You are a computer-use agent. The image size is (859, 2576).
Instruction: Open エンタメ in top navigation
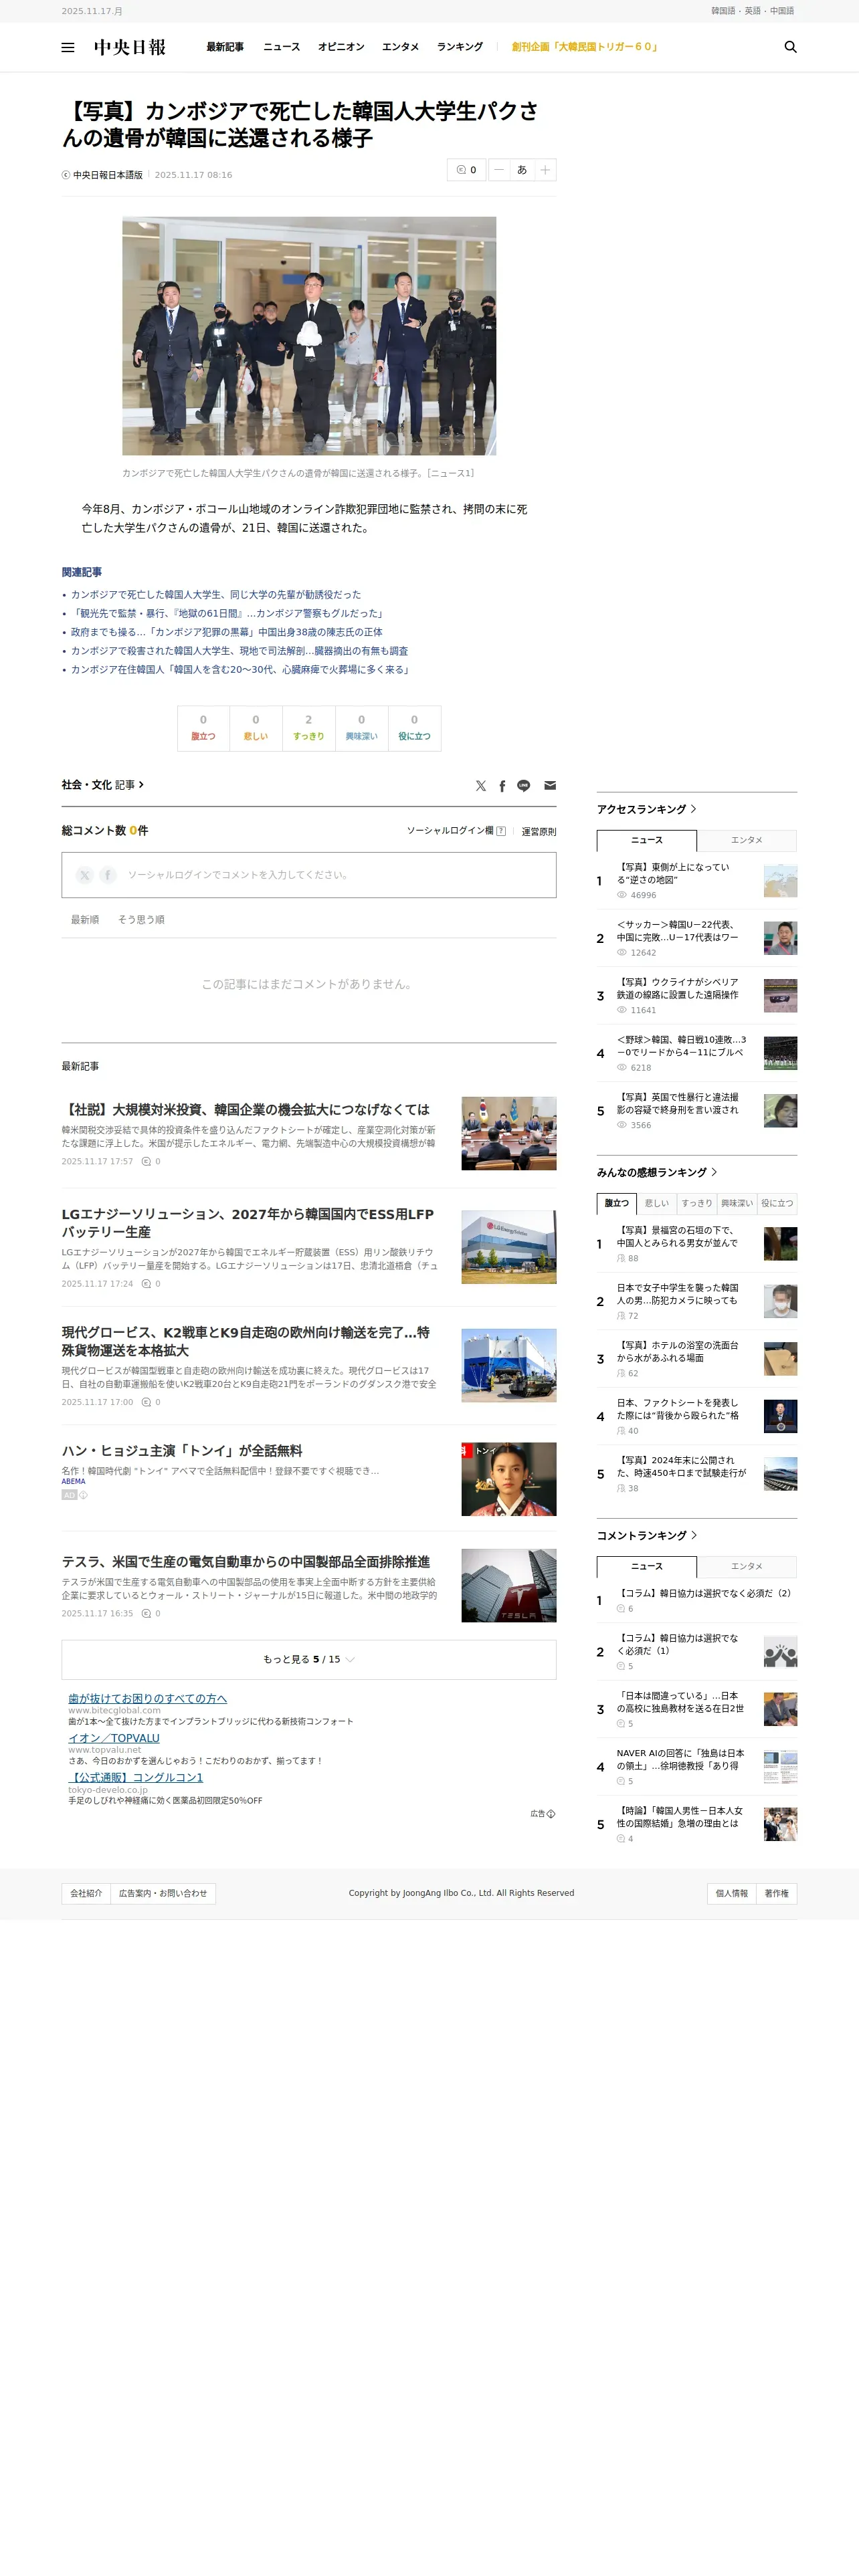click(x=401, y=47)
